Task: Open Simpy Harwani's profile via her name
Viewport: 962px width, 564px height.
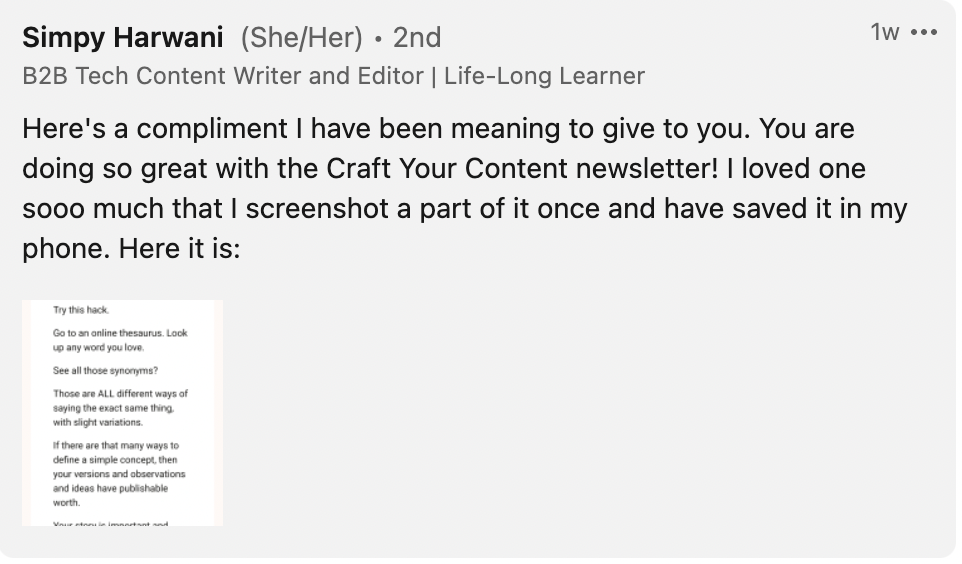Action: [122, 38]
